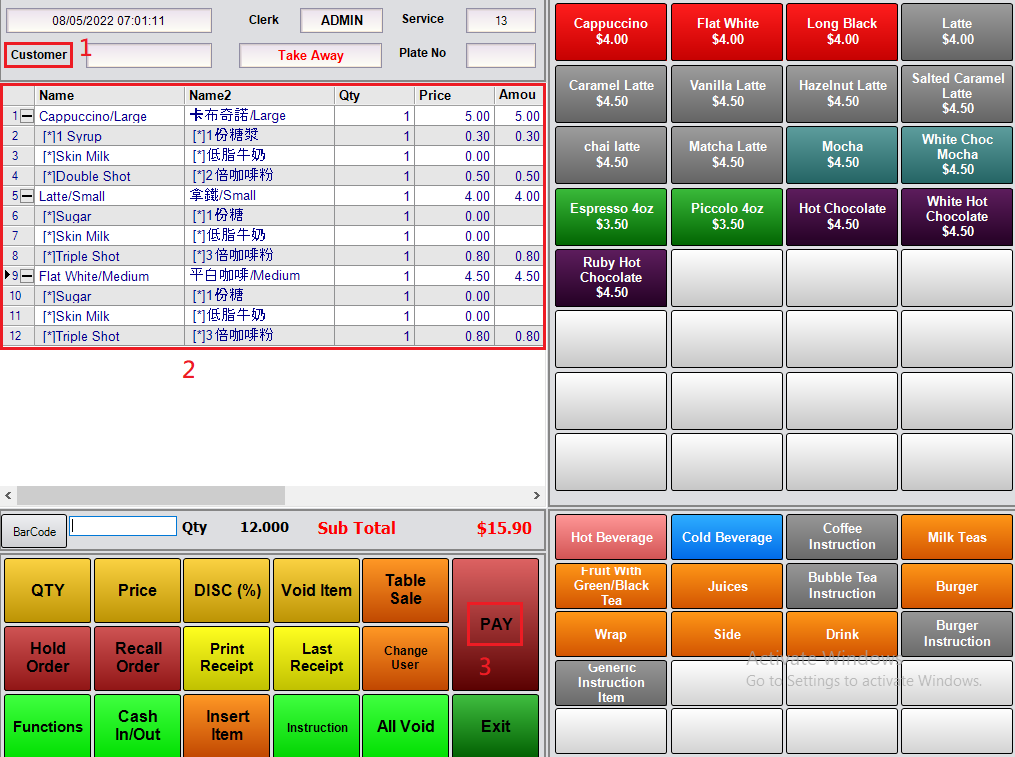
Task: Select the Vanilla Latte item
Action: point(727,93)
